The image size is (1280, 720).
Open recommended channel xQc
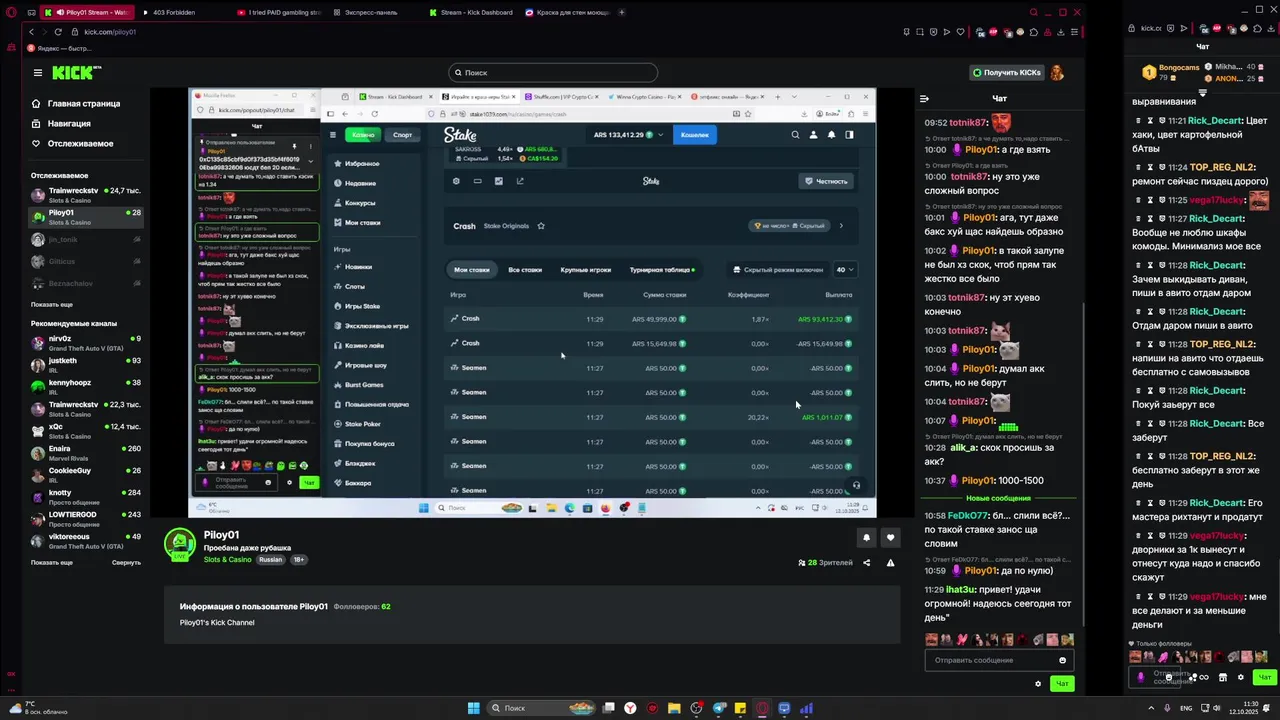click(x=88, y=431)
